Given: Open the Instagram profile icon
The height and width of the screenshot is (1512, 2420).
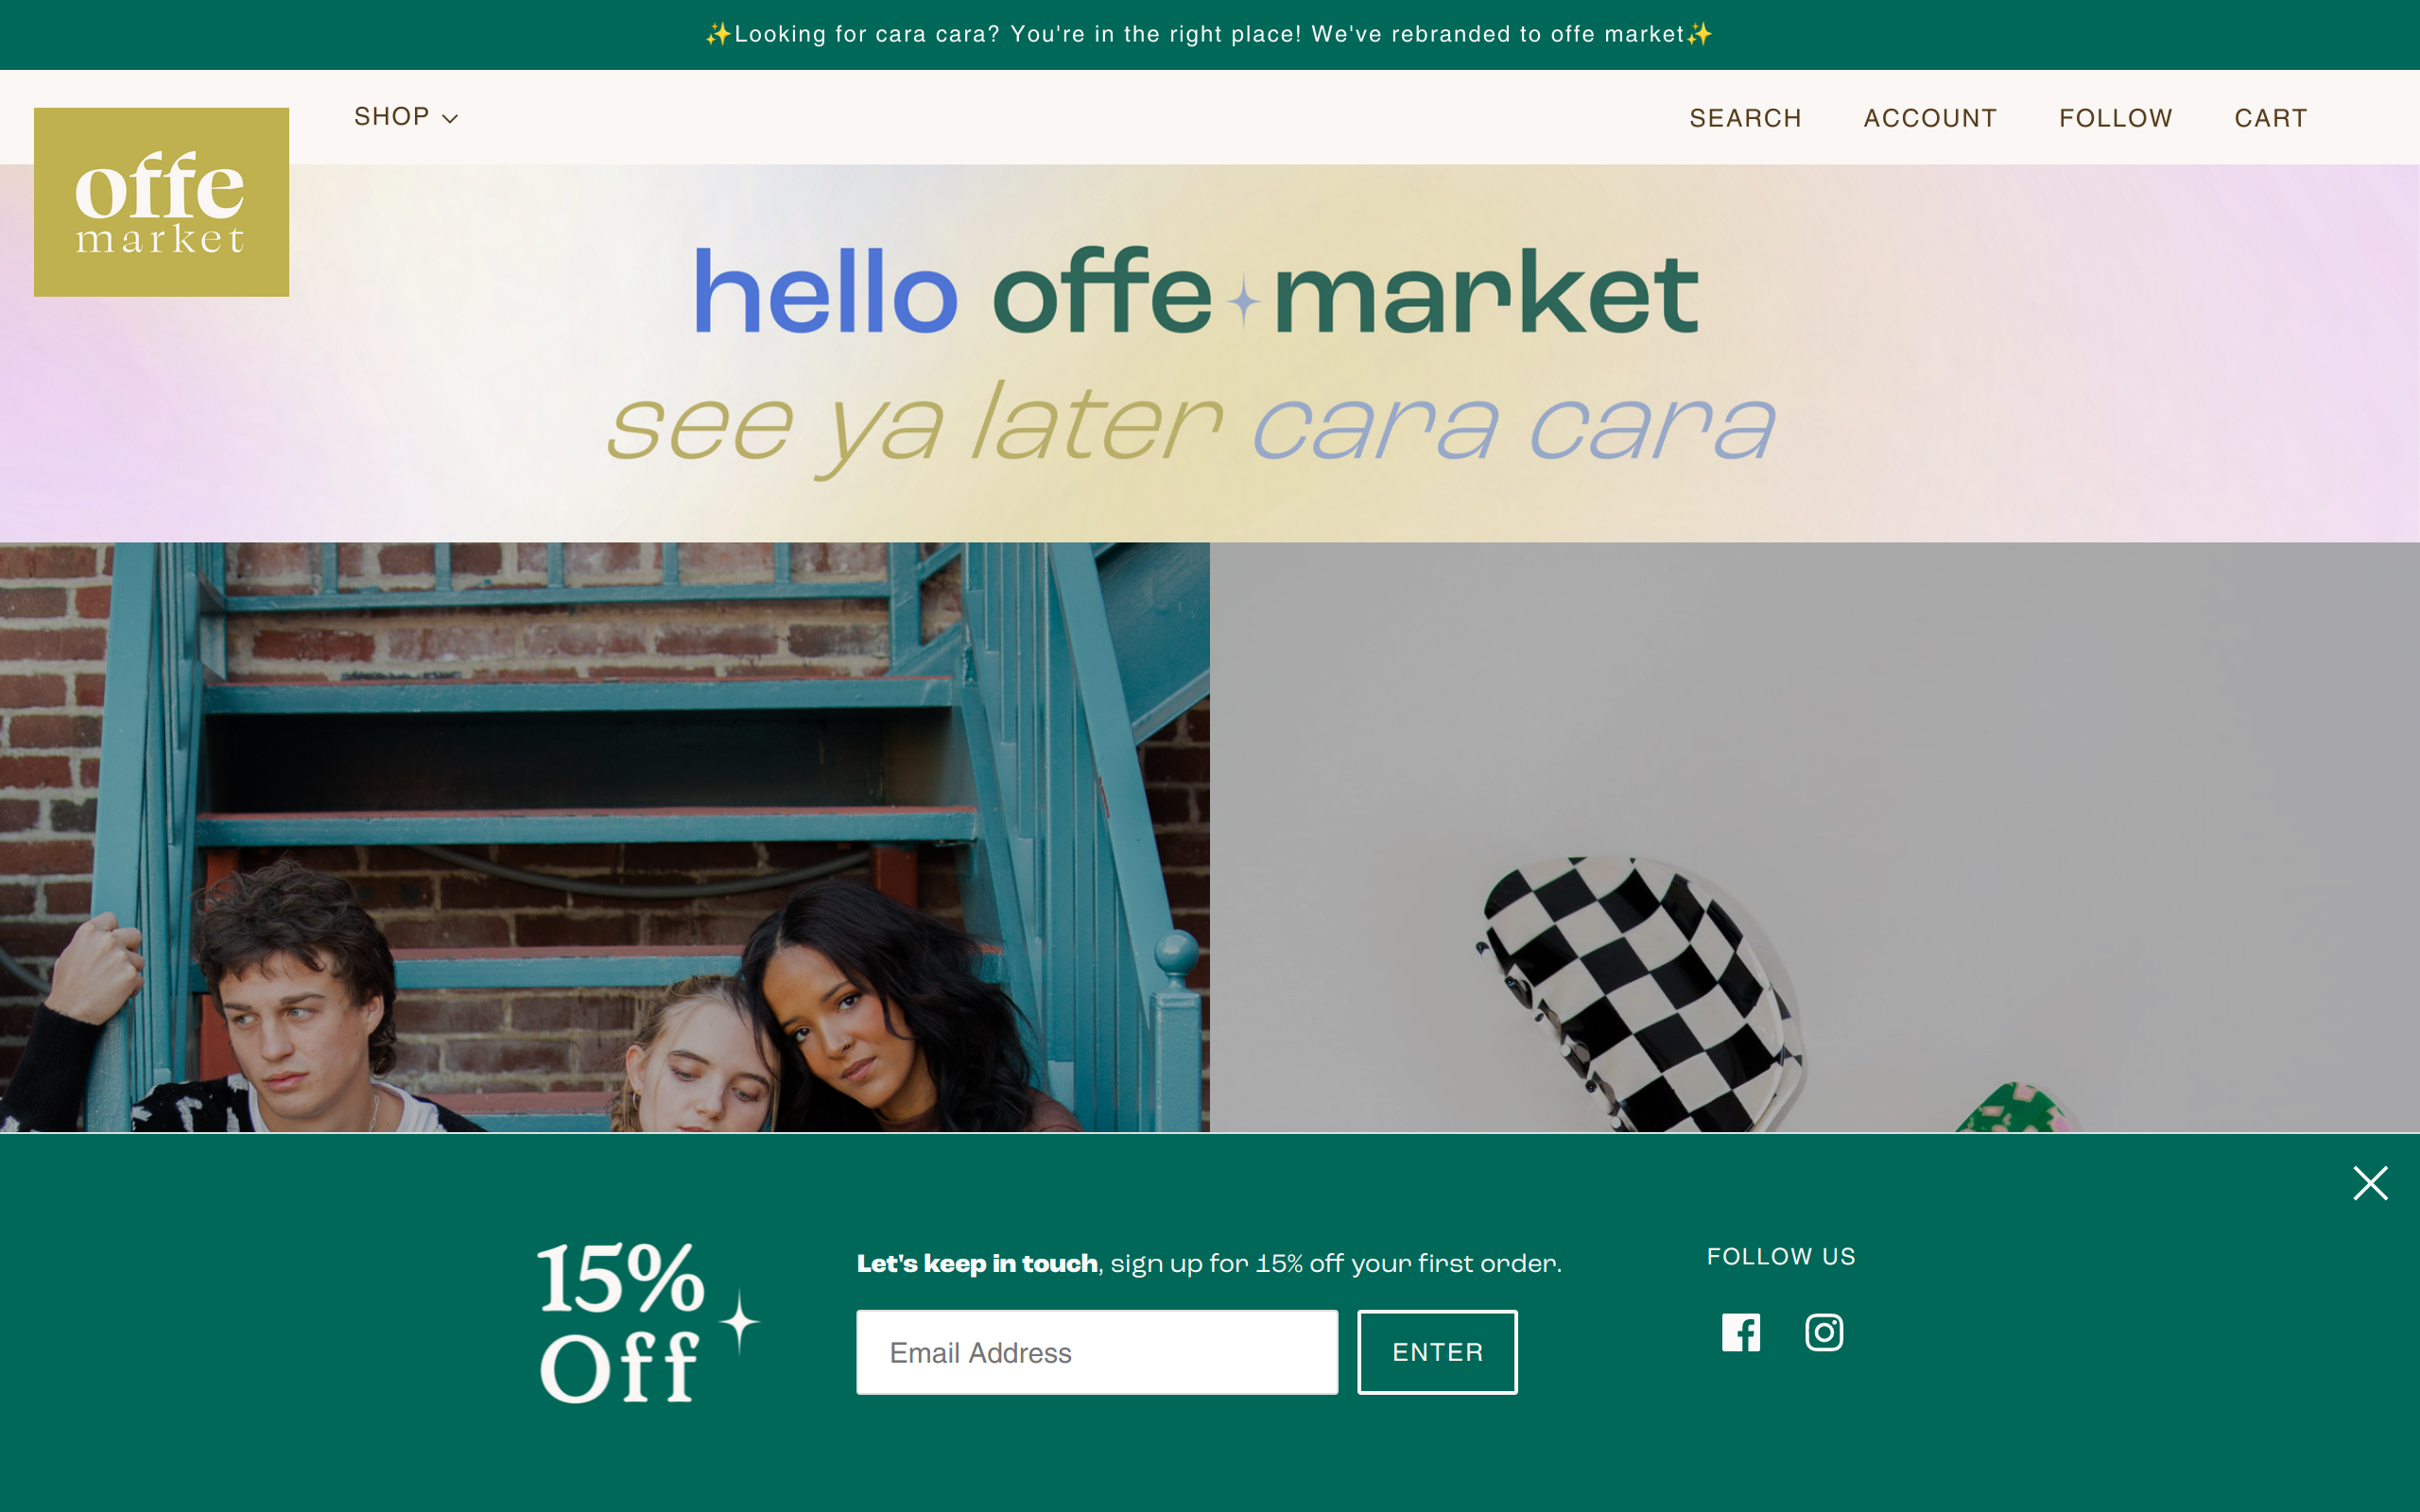Looking at the screenshot, I should coord(1824,1332).
